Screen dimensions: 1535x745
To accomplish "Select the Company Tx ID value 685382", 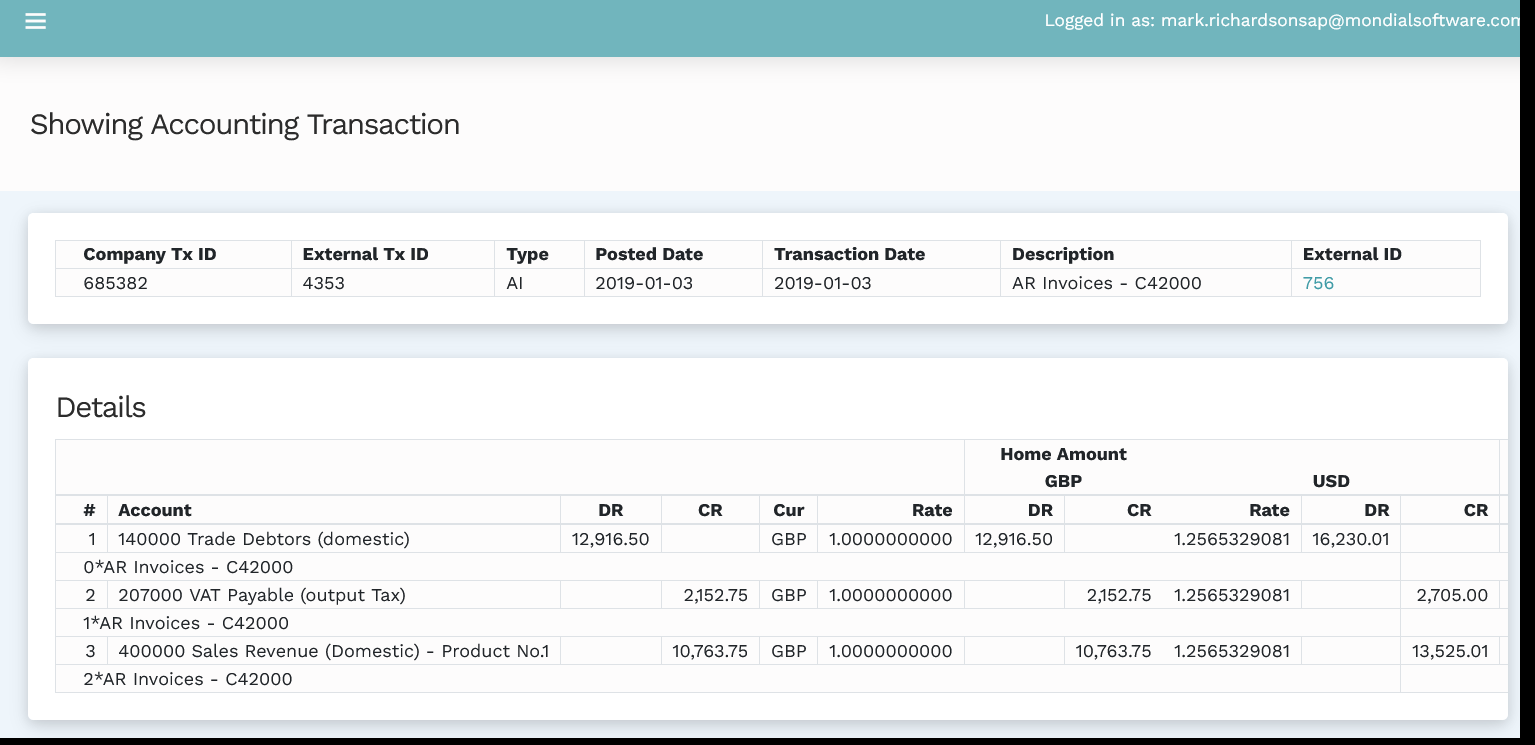I will pos(115,283).
